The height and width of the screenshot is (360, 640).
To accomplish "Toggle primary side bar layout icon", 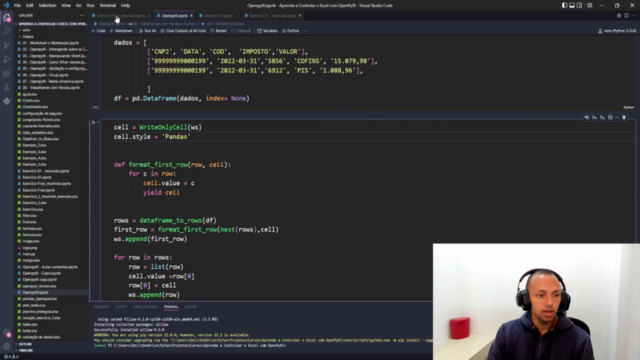I will [x=564, y=5].
